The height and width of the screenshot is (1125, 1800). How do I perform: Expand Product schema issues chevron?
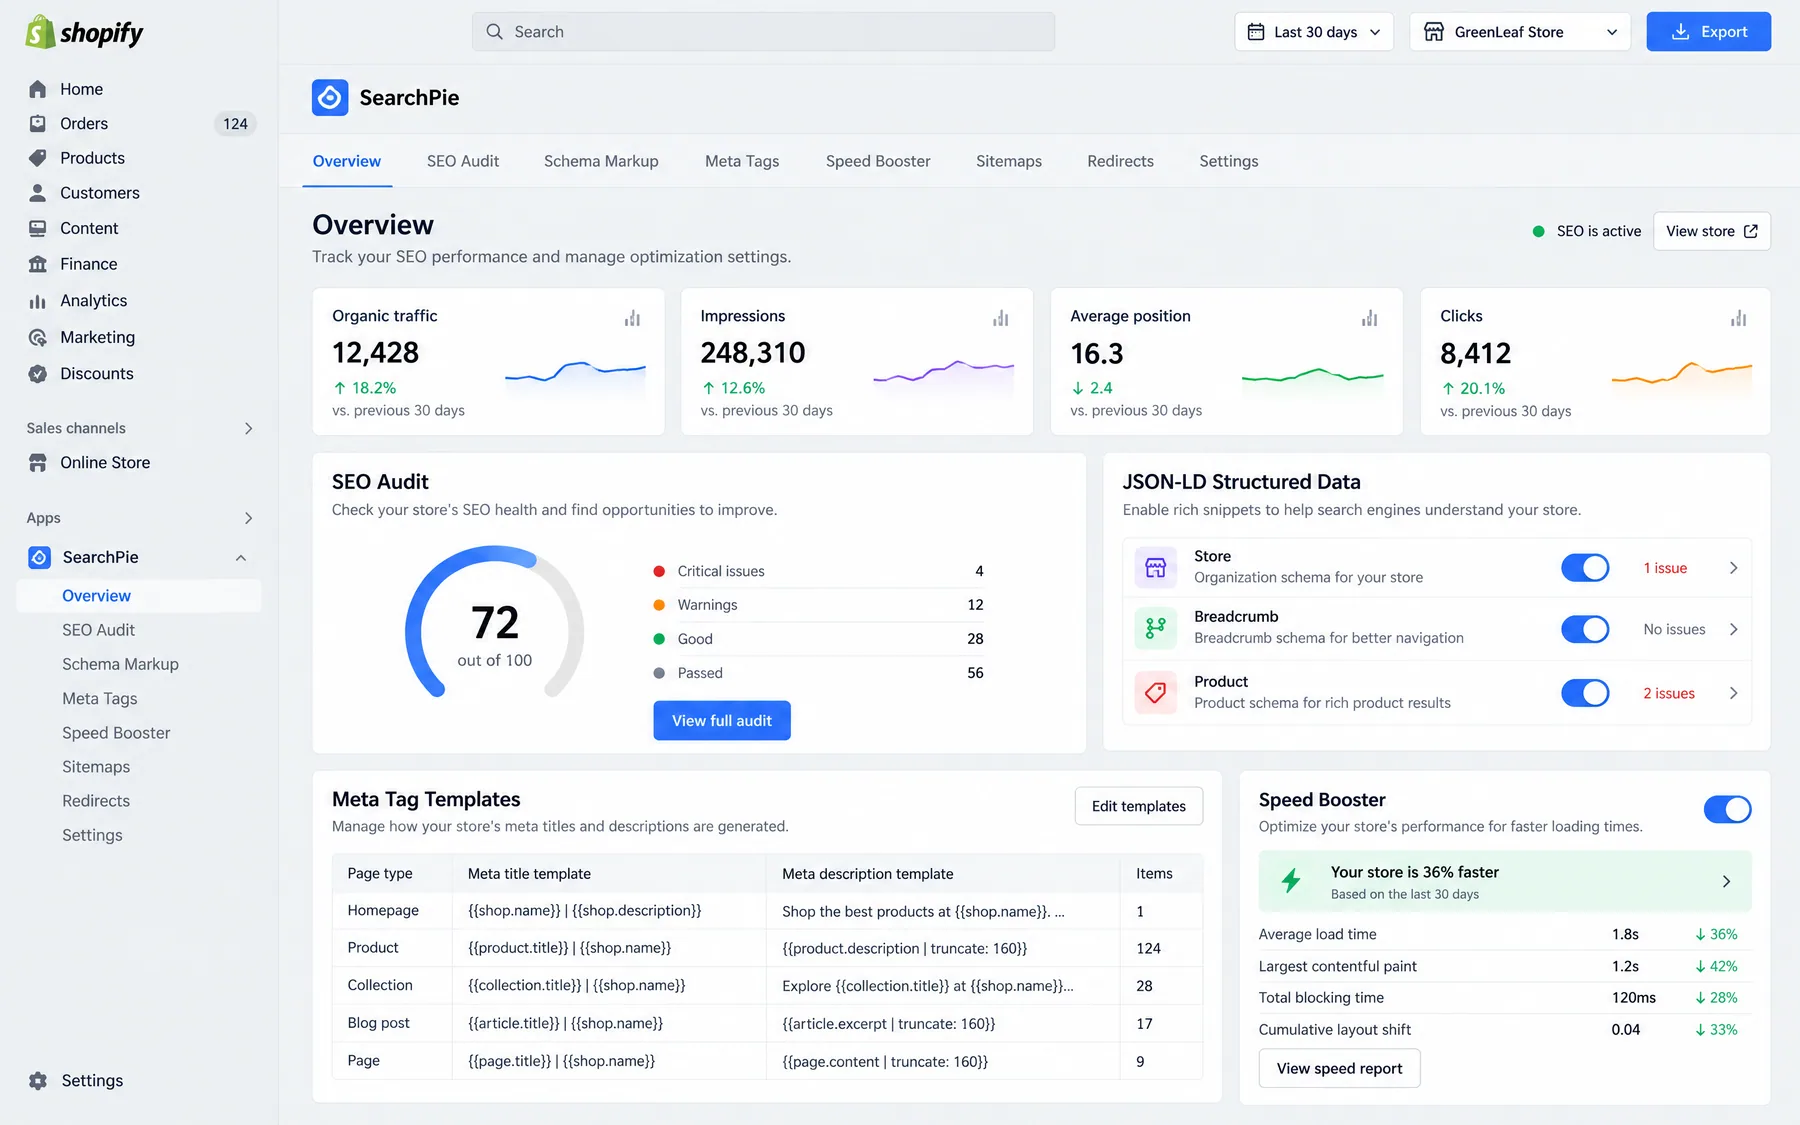click(1734, 693)
